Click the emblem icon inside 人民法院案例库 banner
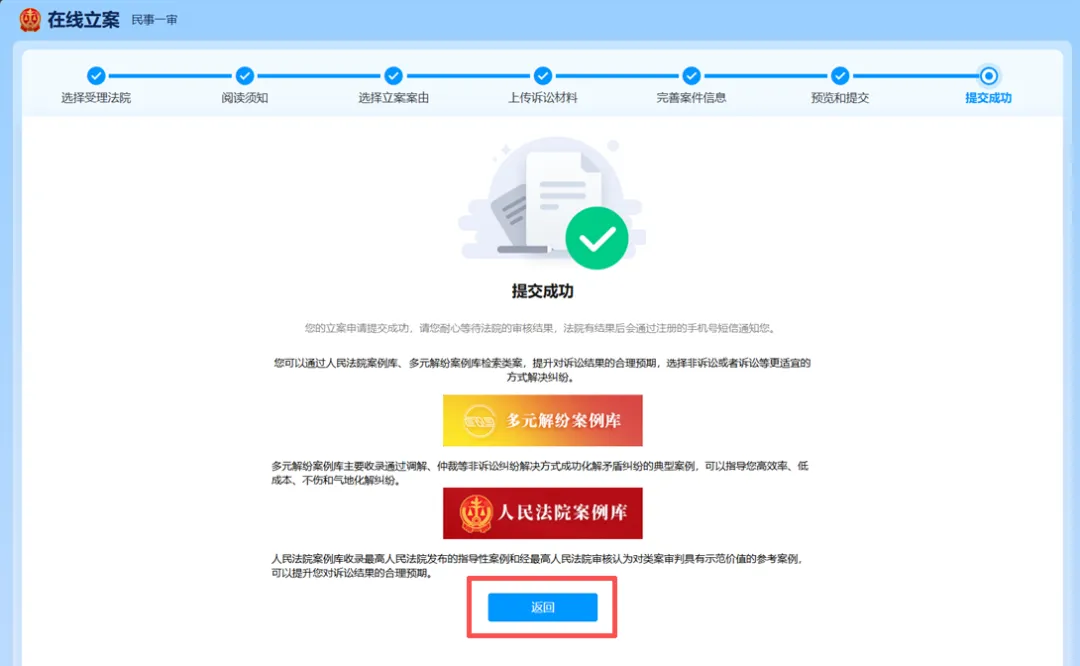Viewport: 1080px width, 666px height. point(476,514)
